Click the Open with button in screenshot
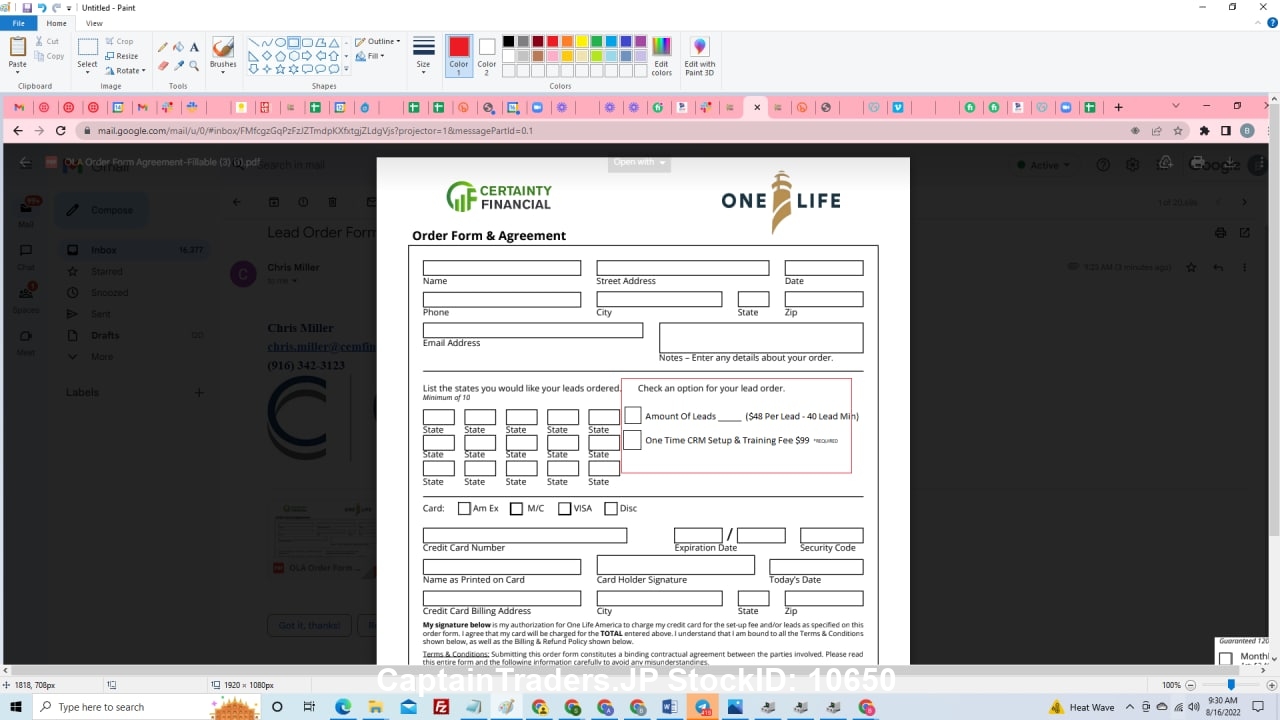Viewport: 1280px width, 720px height. pos(639,162)
